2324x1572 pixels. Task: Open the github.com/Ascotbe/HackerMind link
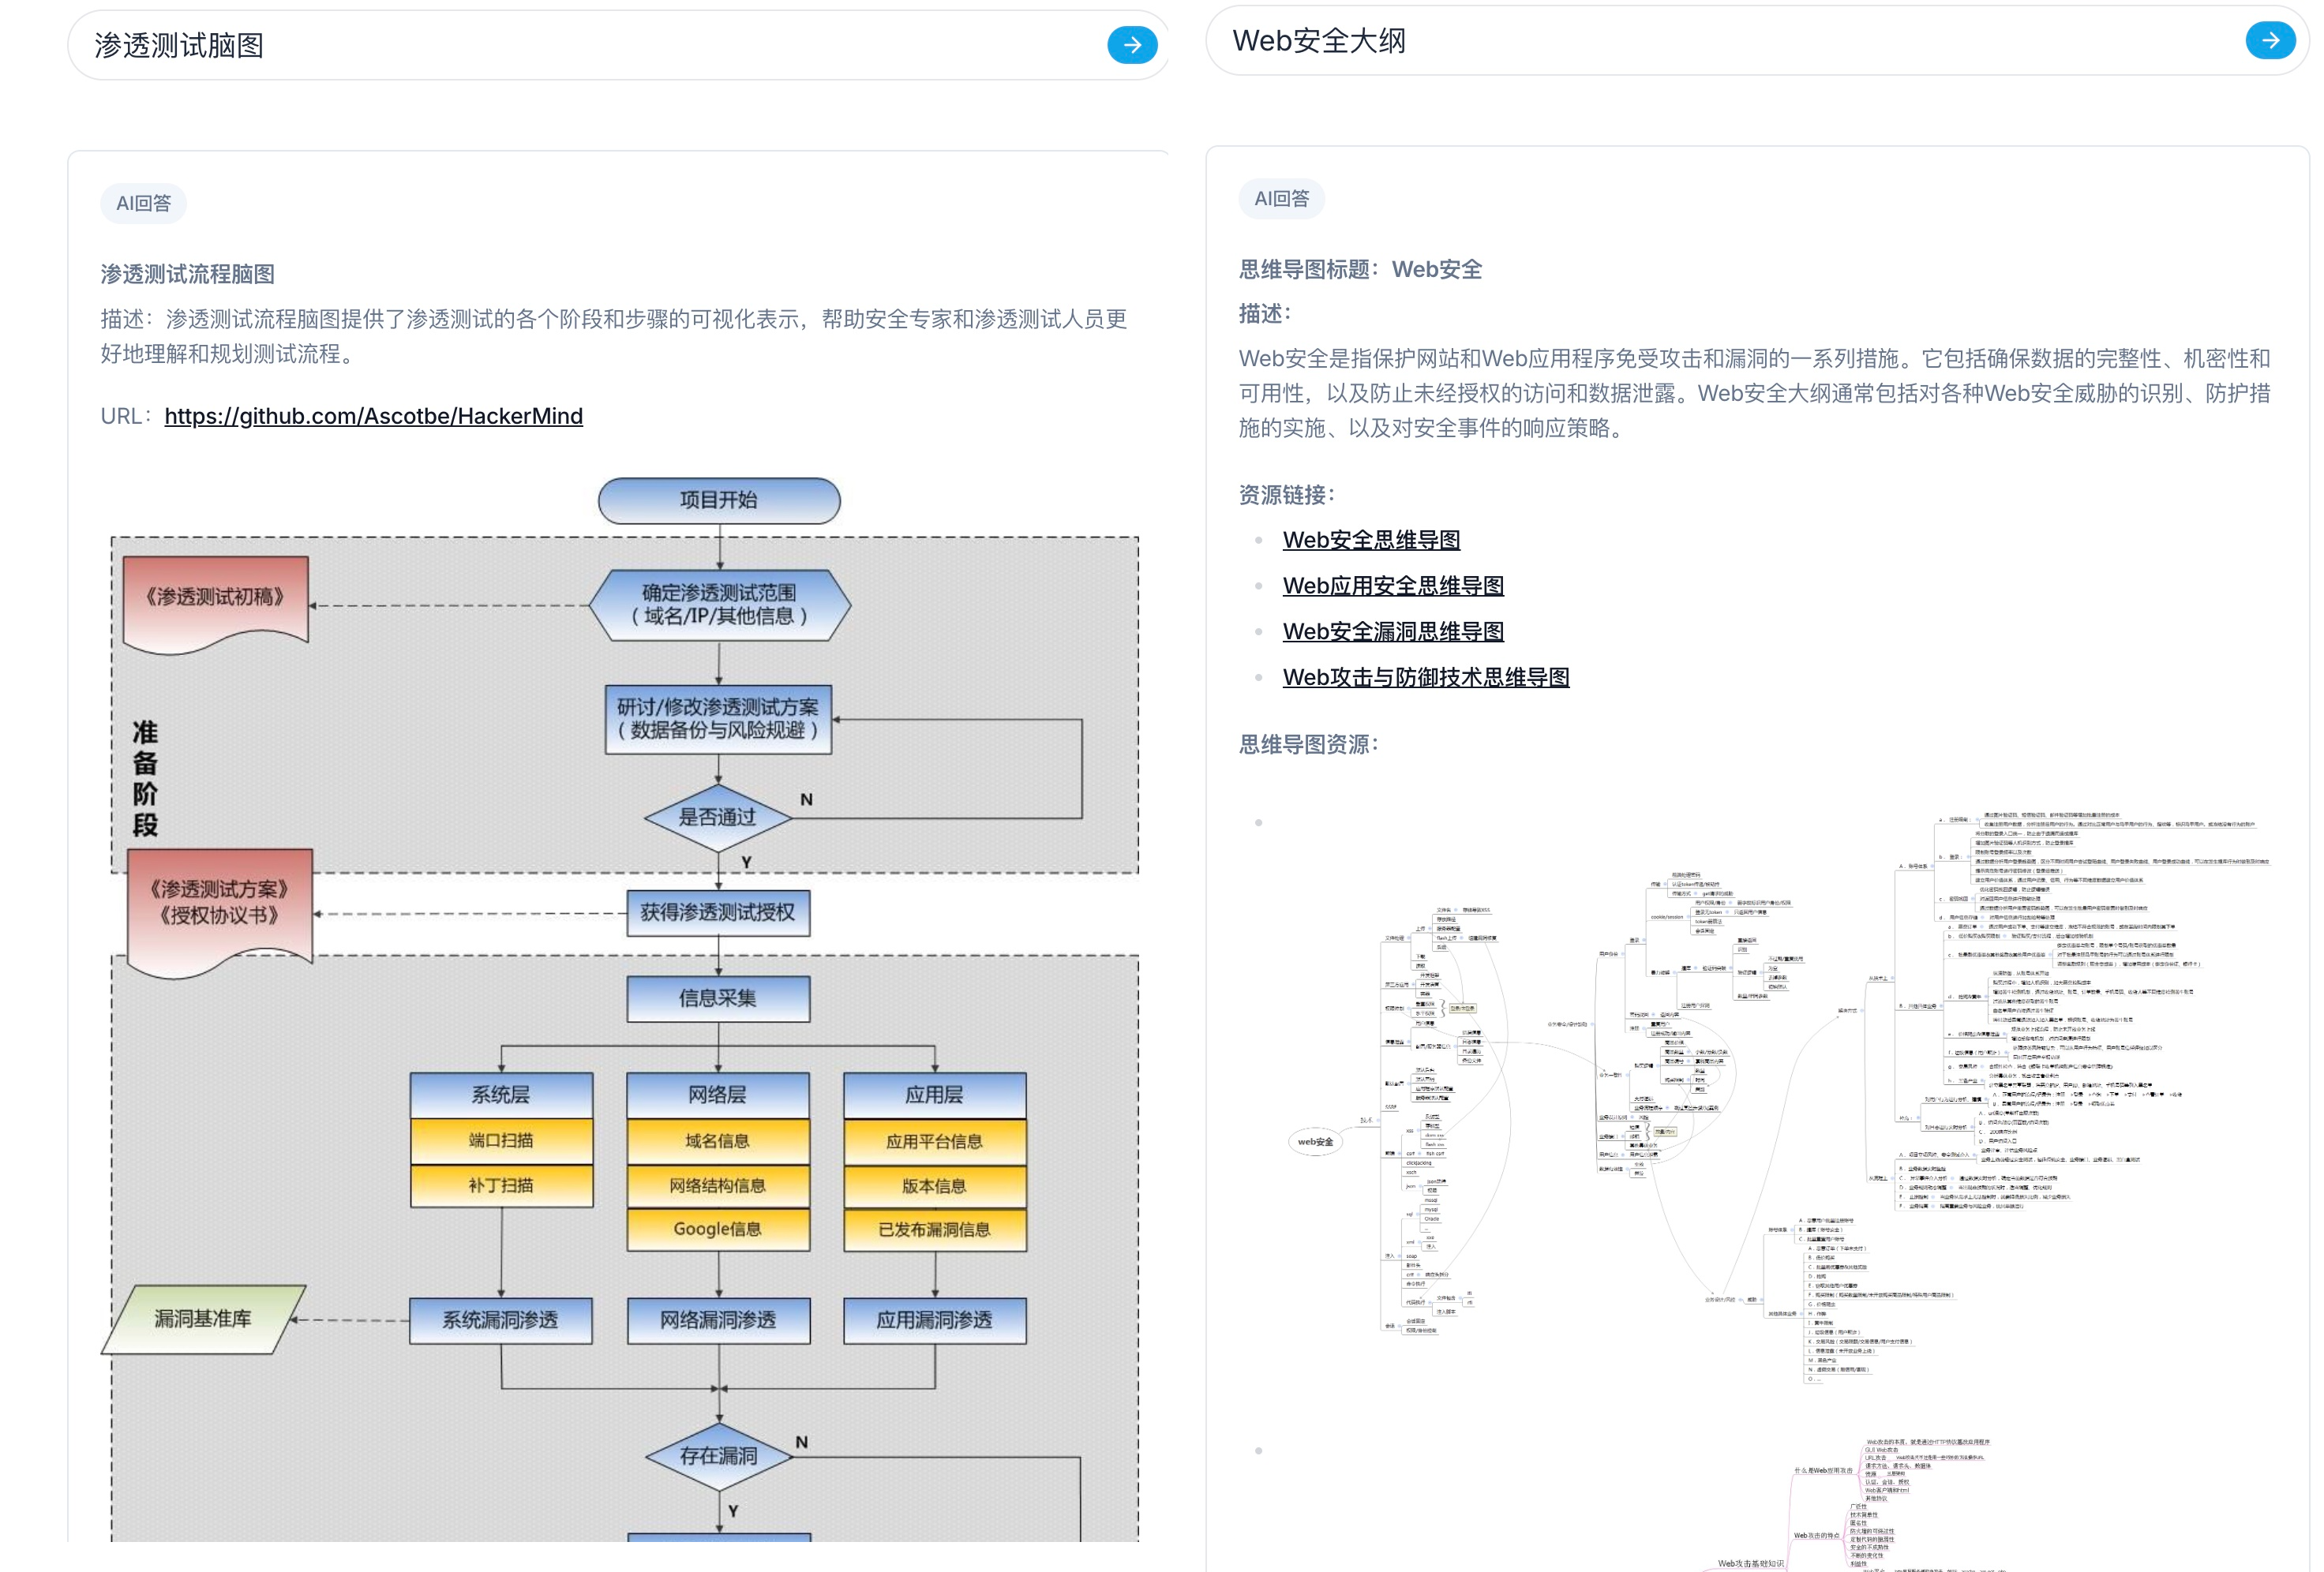pos(373,416)
